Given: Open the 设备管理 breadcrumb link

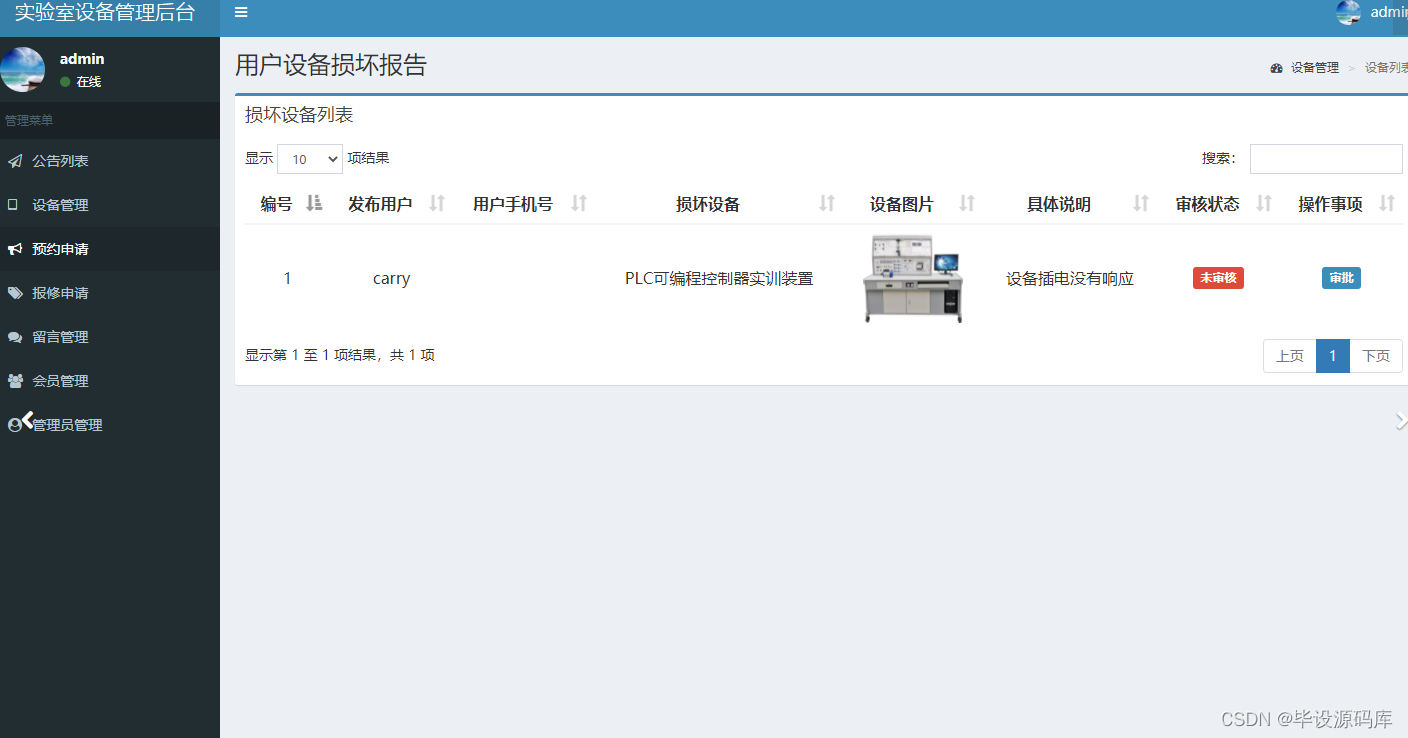Looking at the screenshot, I should pyautogui.click(x=1316, y=67).
